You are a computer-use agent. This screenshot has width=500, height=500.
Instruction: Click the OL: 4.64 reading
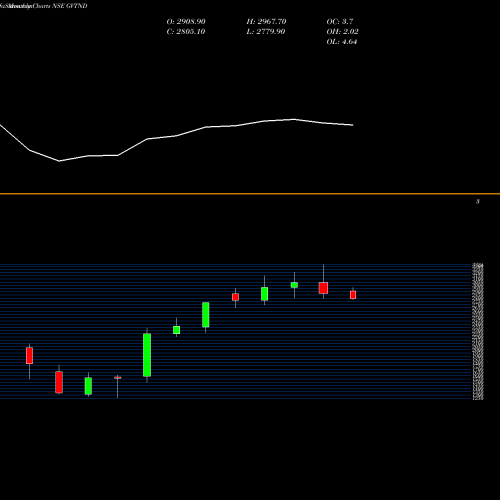coord(342,42)
